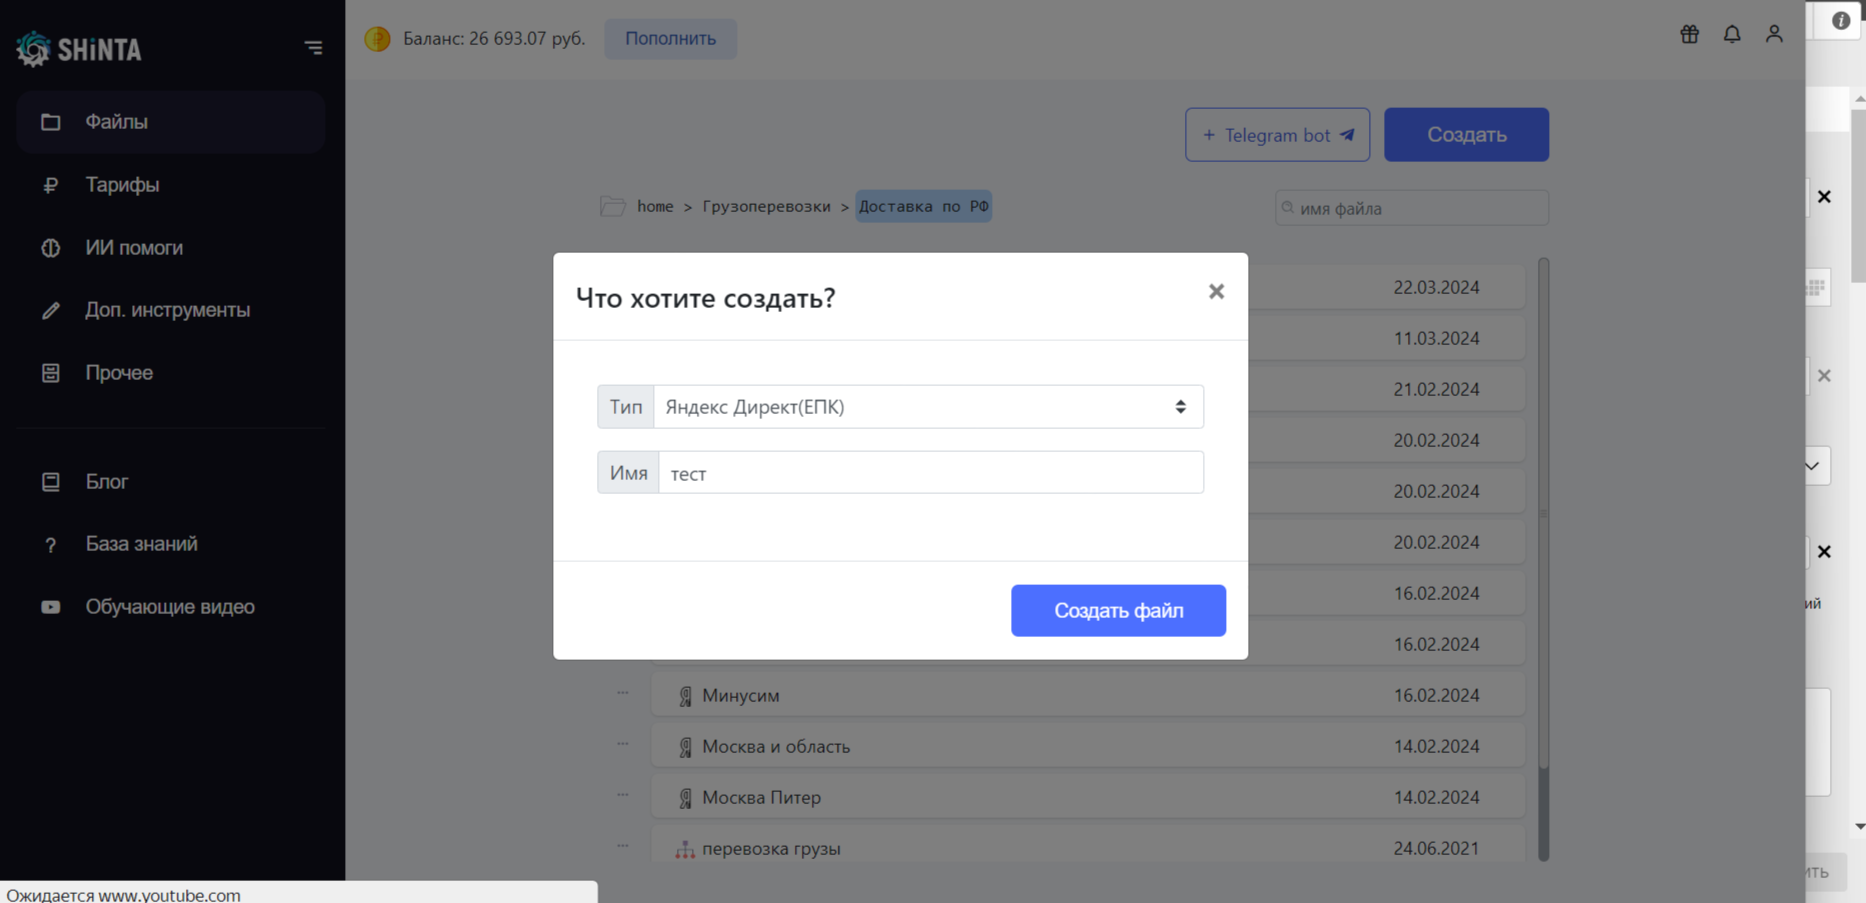Close the Что хотите создать dialog

click(1216, 291)
